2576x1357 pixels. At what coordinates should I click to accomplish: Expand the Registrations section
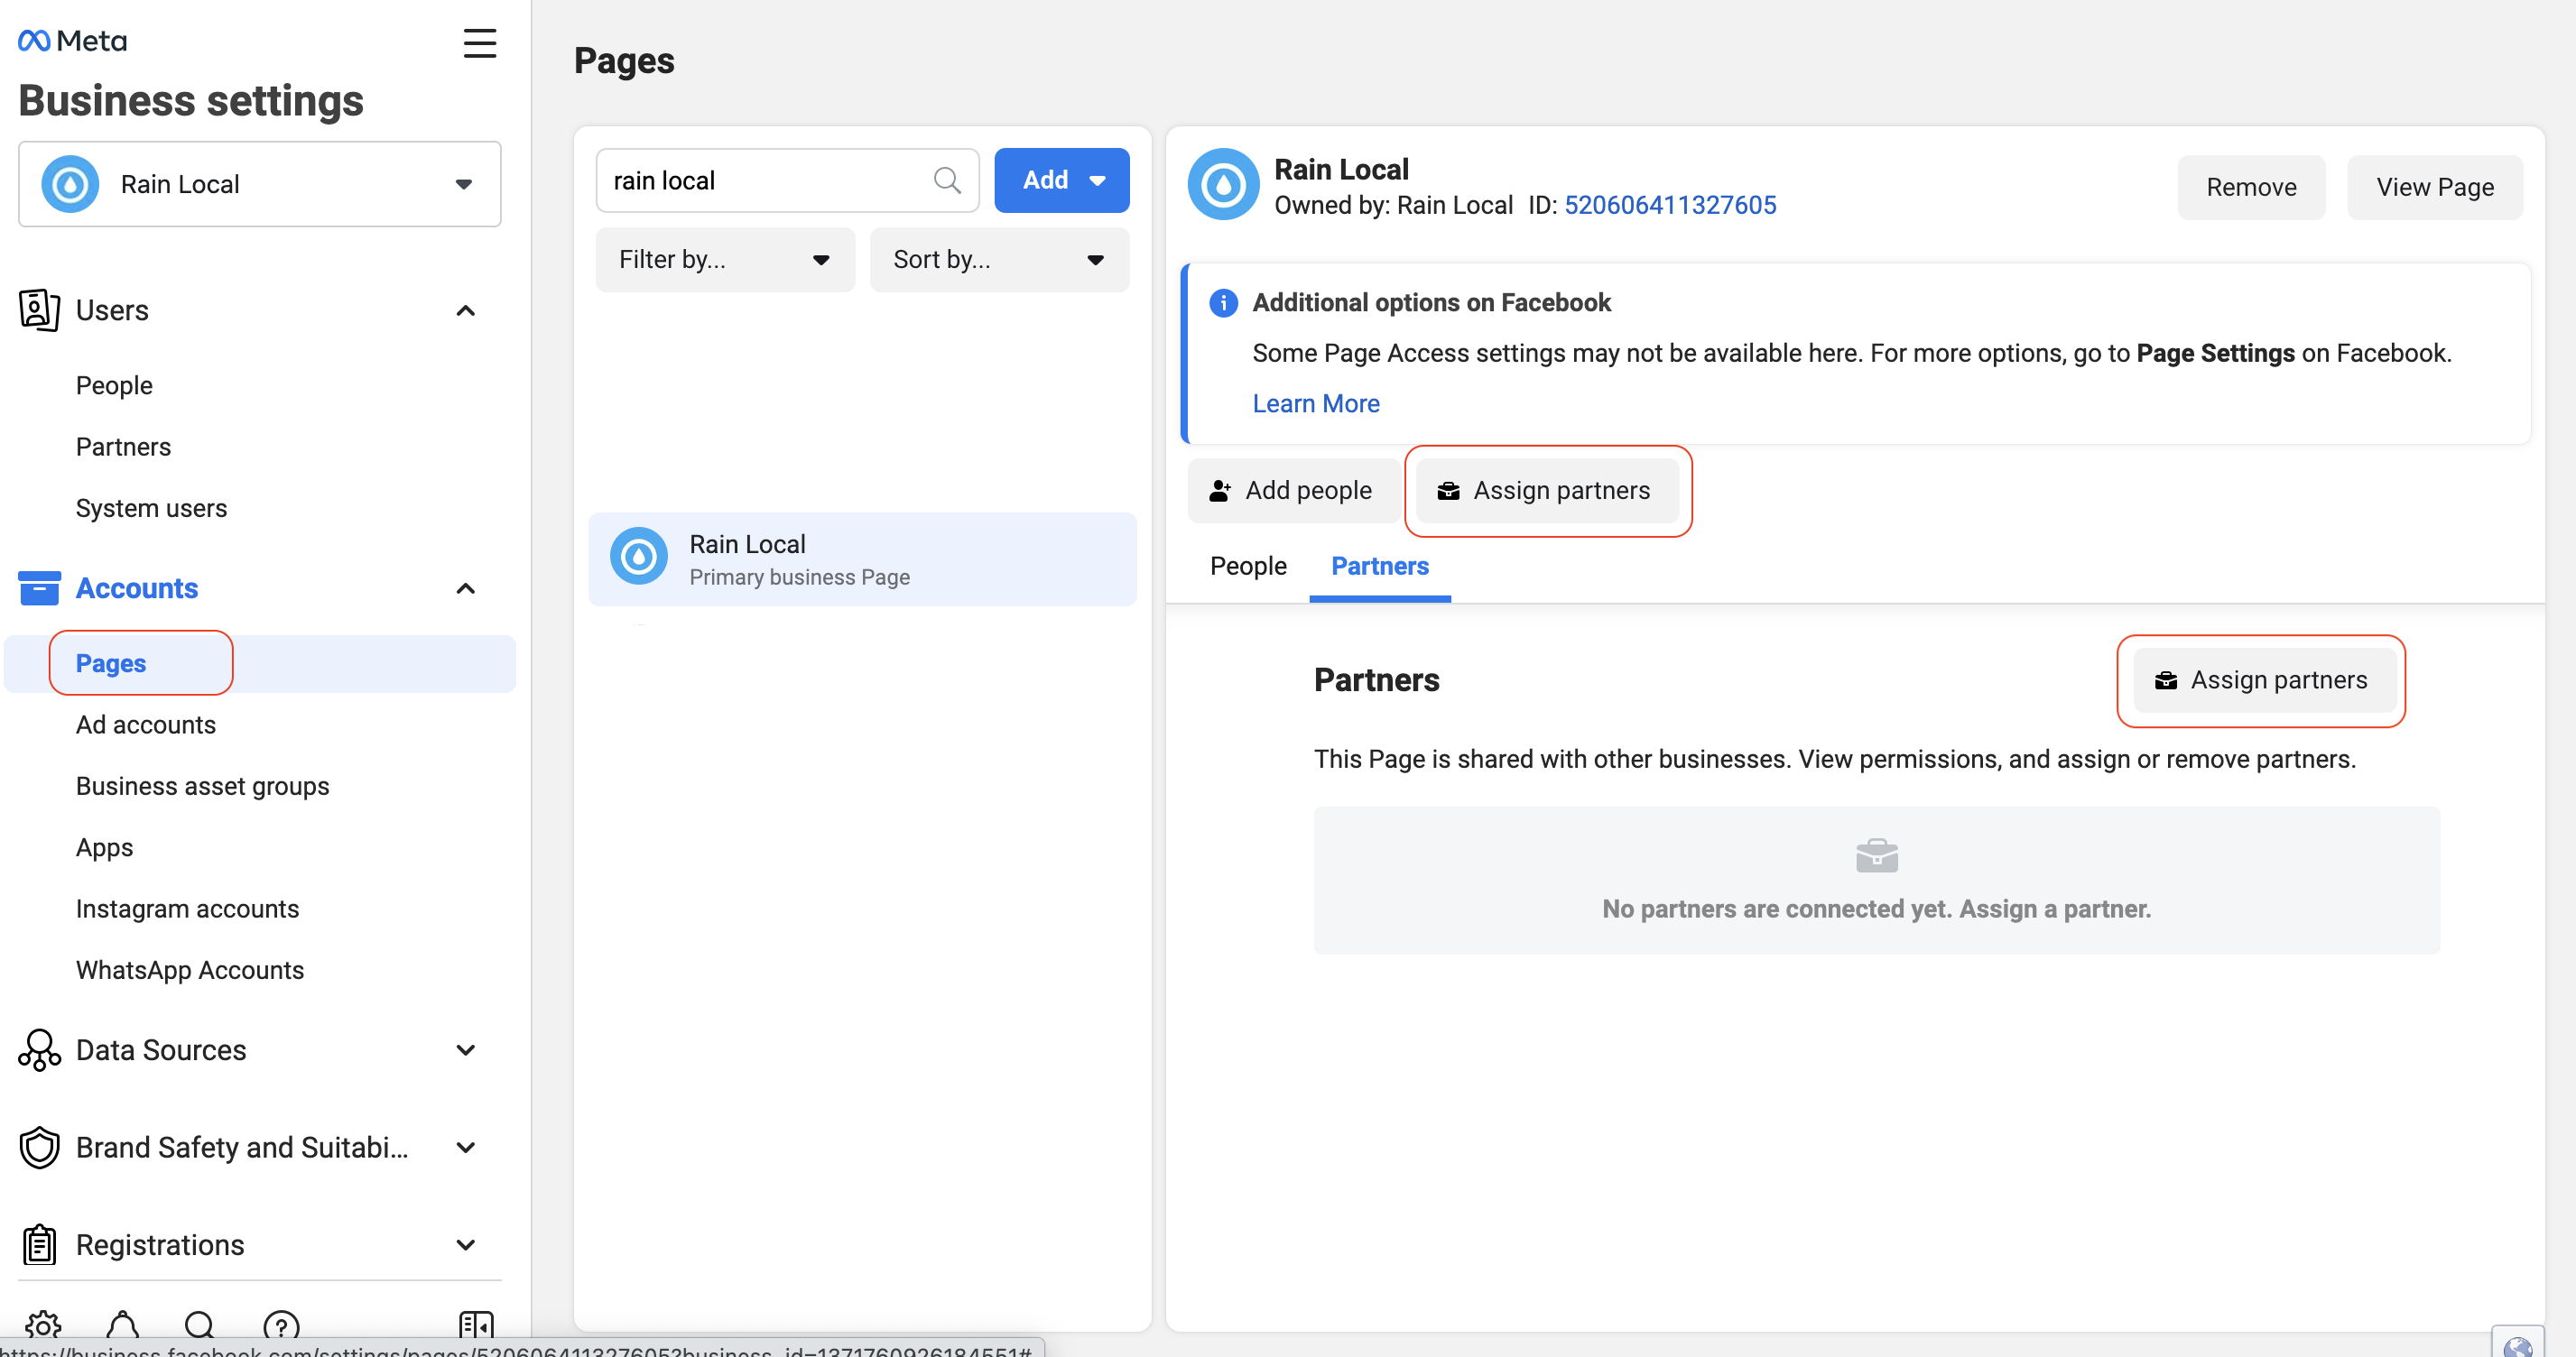[465, 1245]
